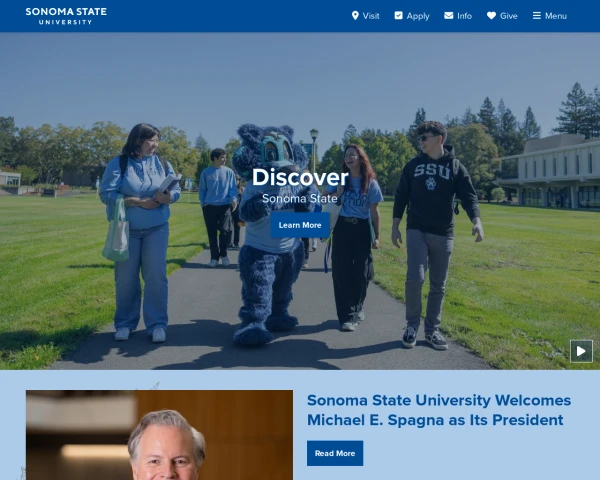Viewport: 600px width, 480px height.
Task: Click the UNIVERSITY wordmark under the logo
Action: [x=65, y=22]
